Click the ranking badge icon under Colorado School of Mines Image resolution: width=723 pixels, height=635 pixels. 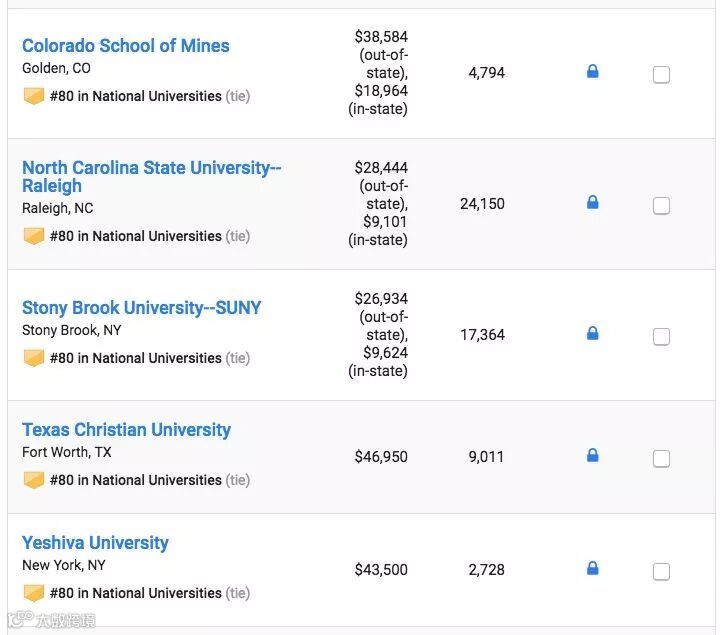[x=34, y=96]
